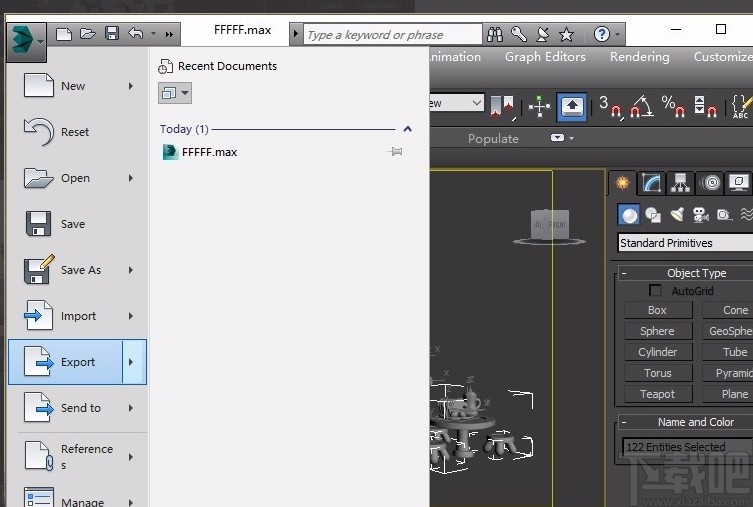Switch to Modify command panel tab
This screenshot has width=753, height=507.
[x=651, y=183]
